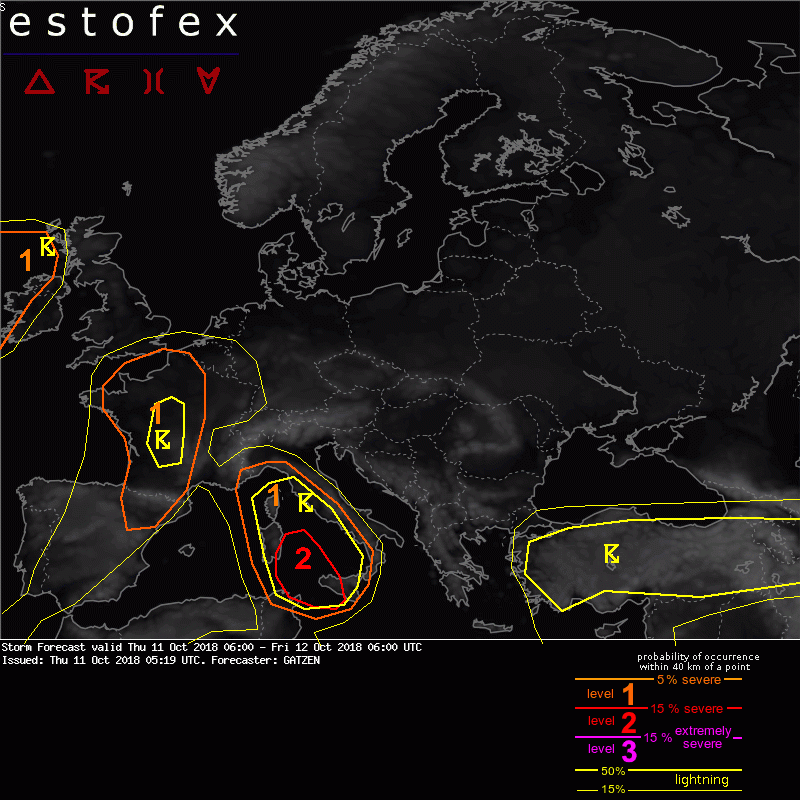The width and height of the screenshot is (800, 800).
Task: Click the orange '5 % severe' legend label
Action: 689,680
